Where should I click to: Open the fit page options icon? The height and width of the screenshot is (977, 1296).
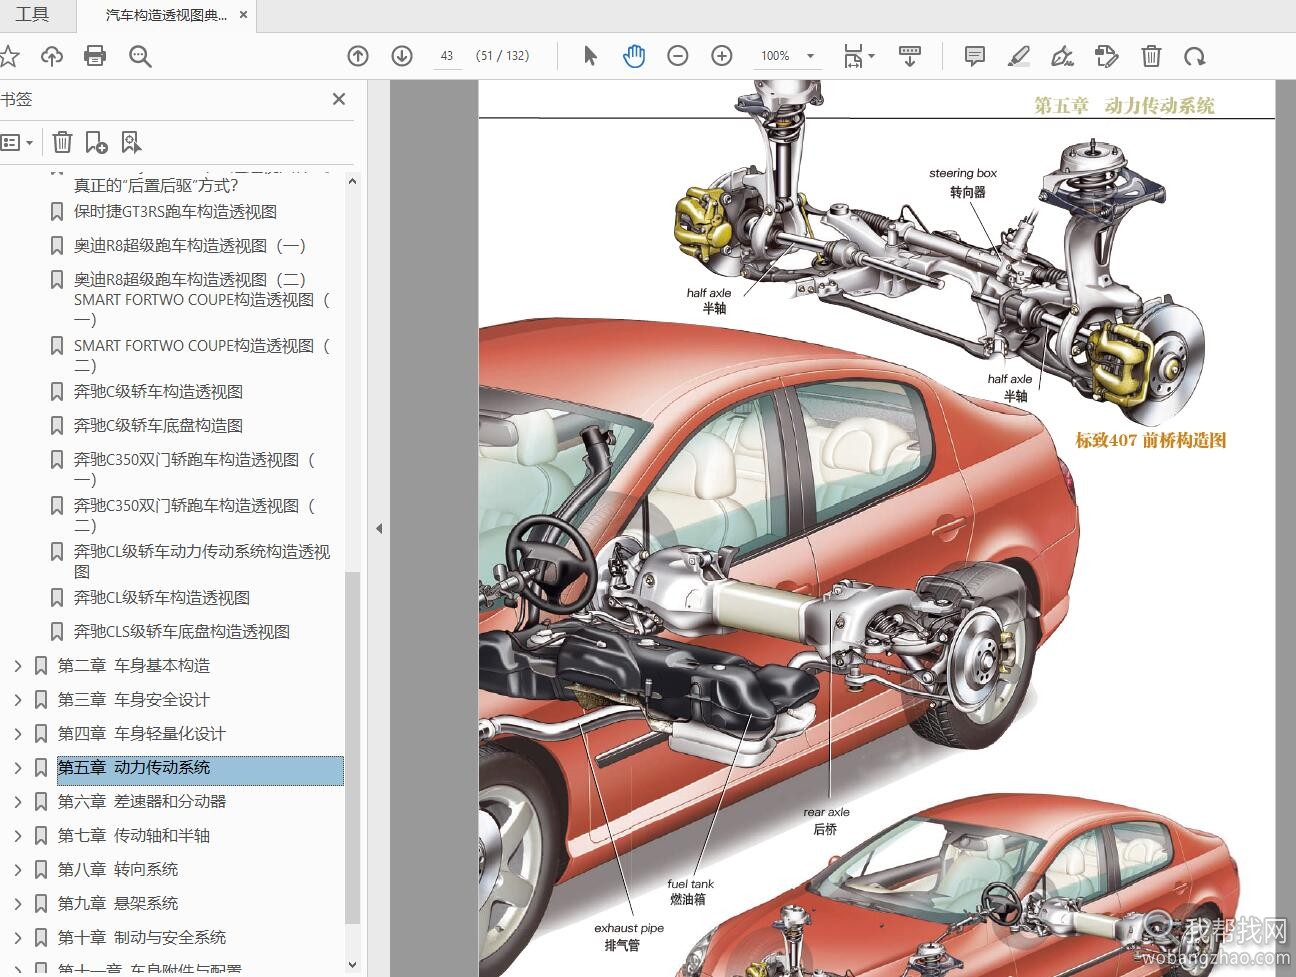click(858, 56)
